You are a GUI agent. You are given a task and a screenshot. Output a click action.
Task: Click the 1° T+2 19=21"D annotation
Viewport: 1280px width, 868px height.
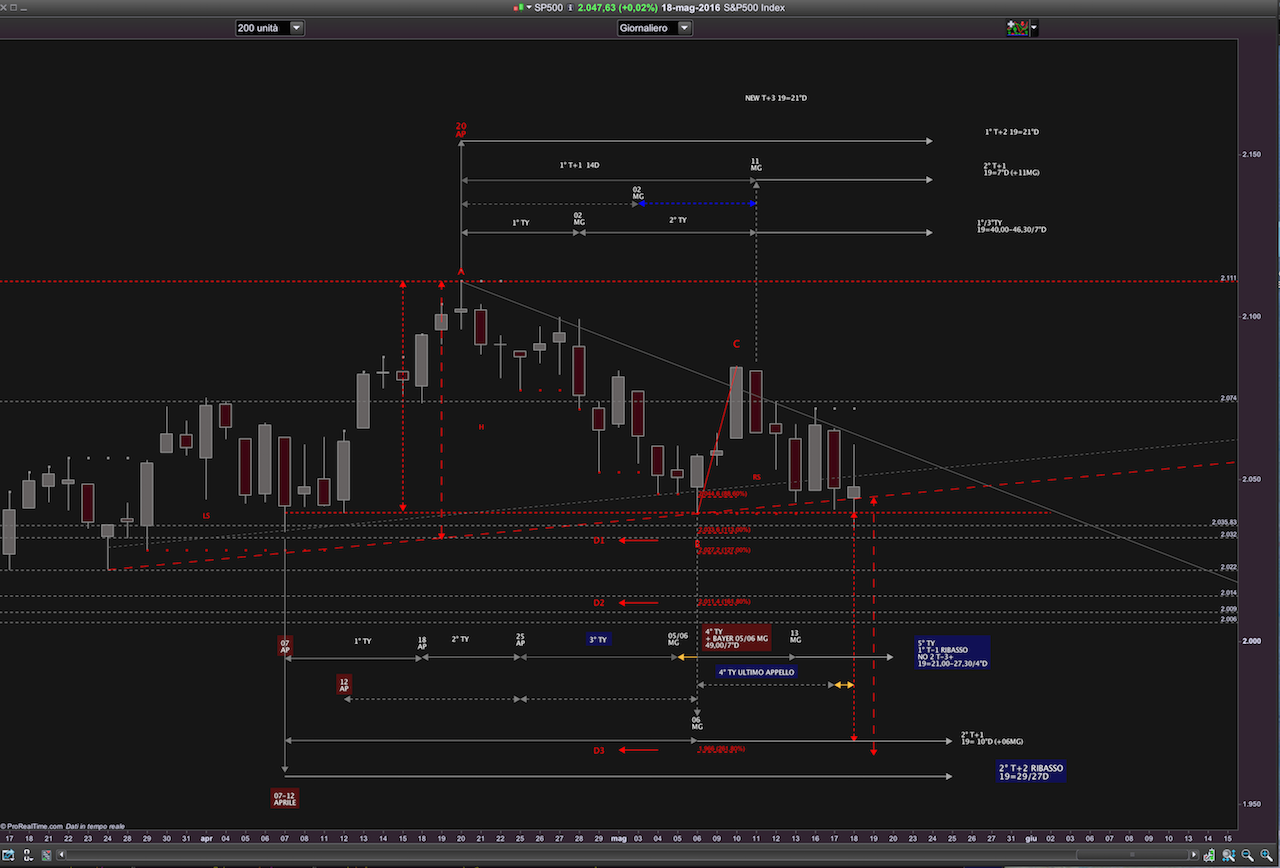pos(1011,132)
